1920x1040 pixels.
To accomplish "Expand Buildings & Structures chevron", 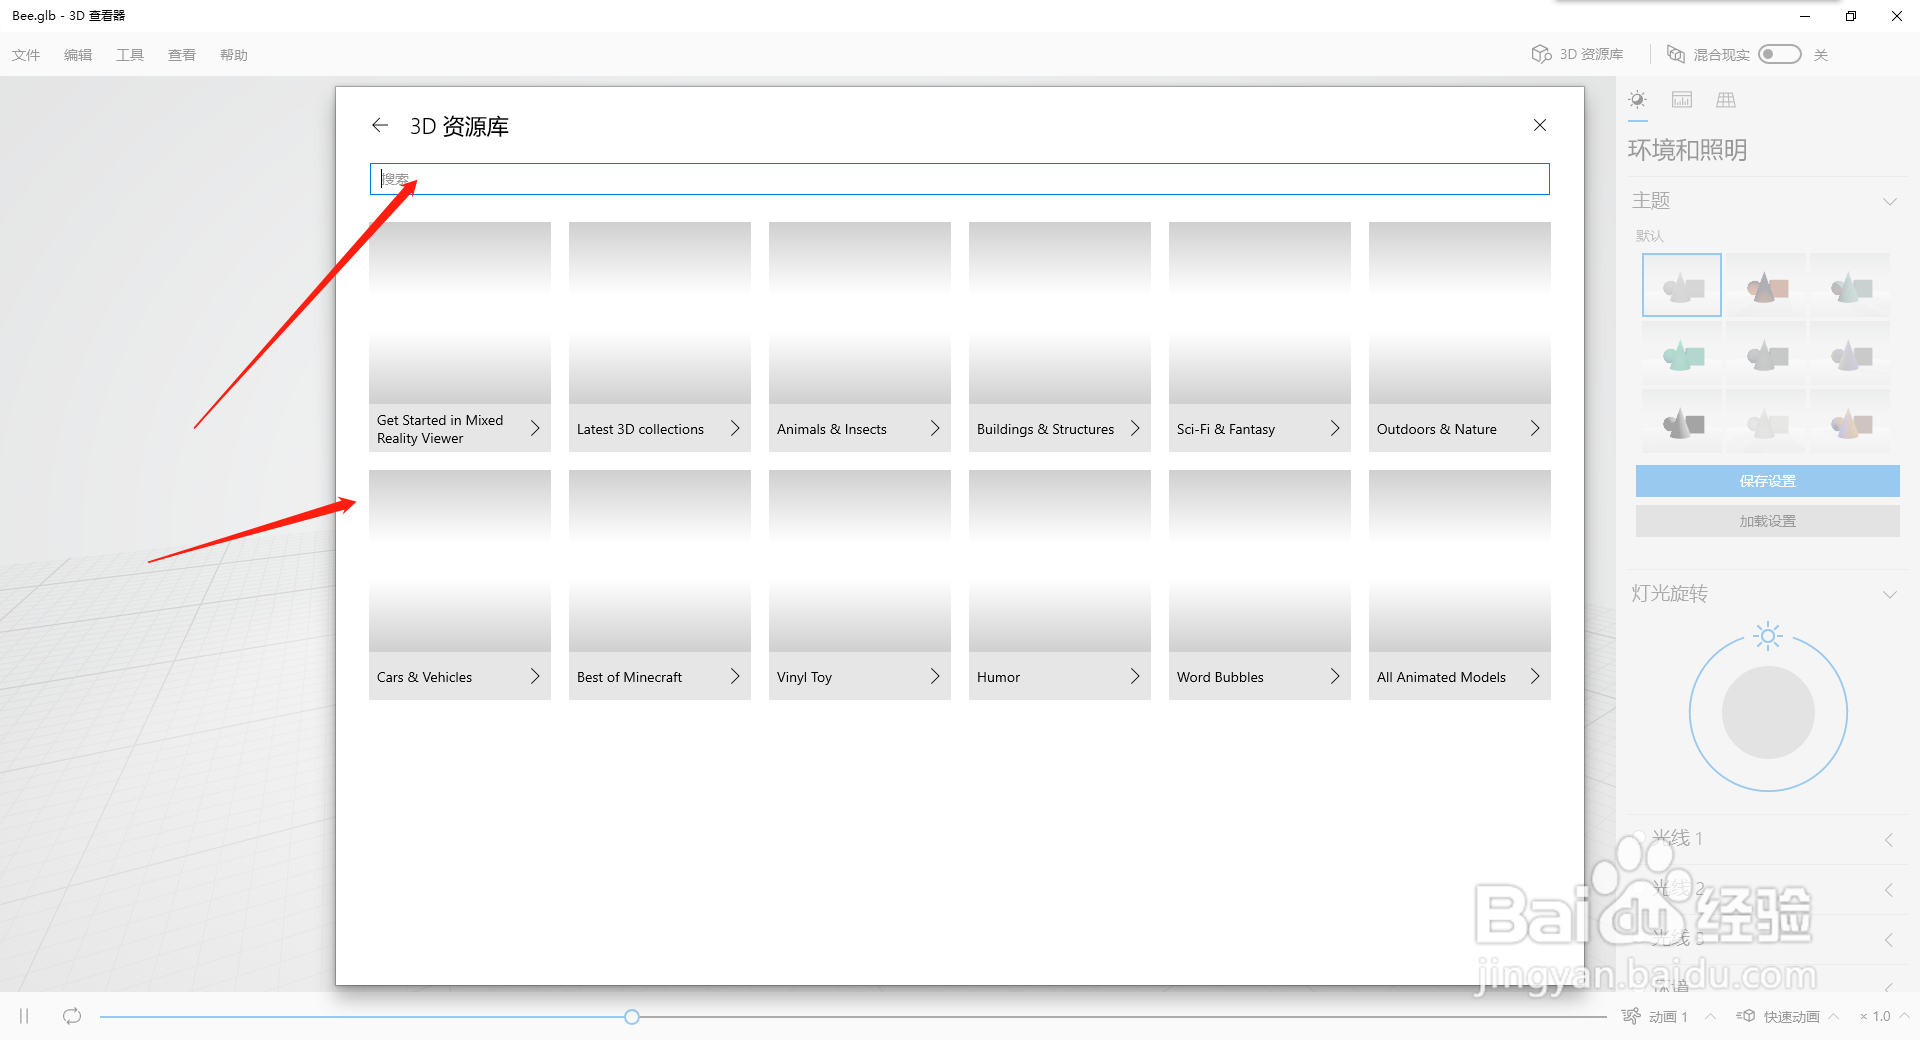I will 1135,428.
